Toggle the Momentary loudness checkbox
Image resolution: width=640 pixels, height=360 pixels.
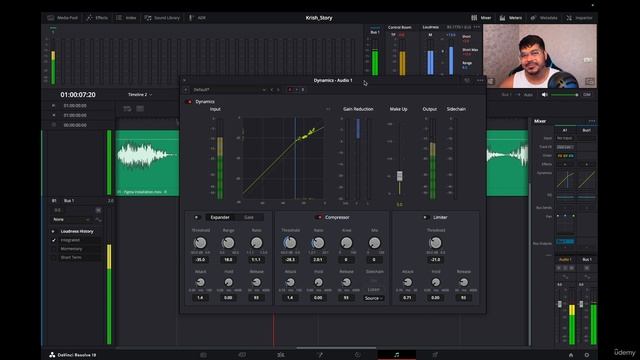click(x=53, y=249)
